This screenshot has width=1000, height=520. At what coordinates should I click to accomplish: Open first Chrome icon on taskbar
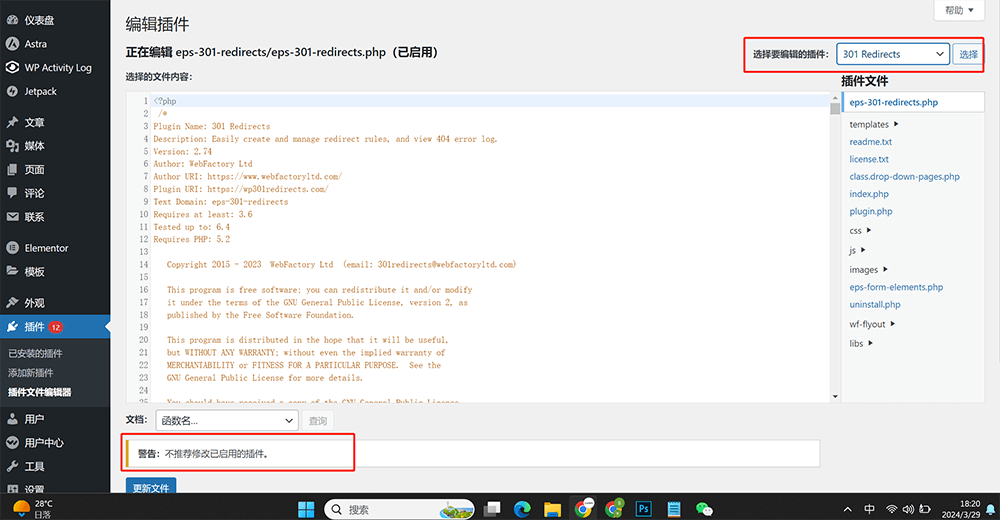click(584, 509)
